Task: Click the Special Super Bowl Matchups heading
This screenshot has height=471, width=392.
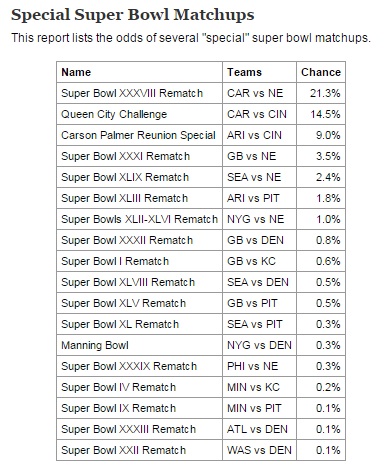Action: pos(133,15)
